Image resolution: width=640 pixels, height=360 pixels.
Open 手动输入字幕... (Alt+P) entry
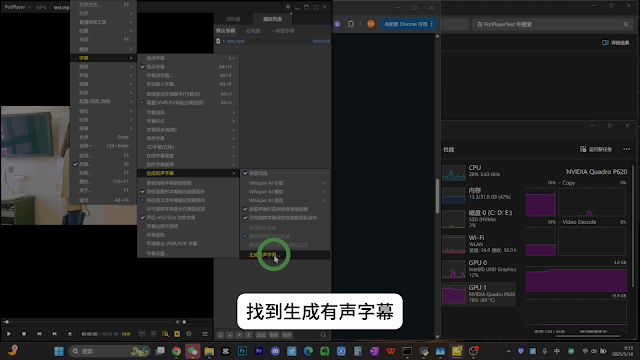(x=188, y=84)
